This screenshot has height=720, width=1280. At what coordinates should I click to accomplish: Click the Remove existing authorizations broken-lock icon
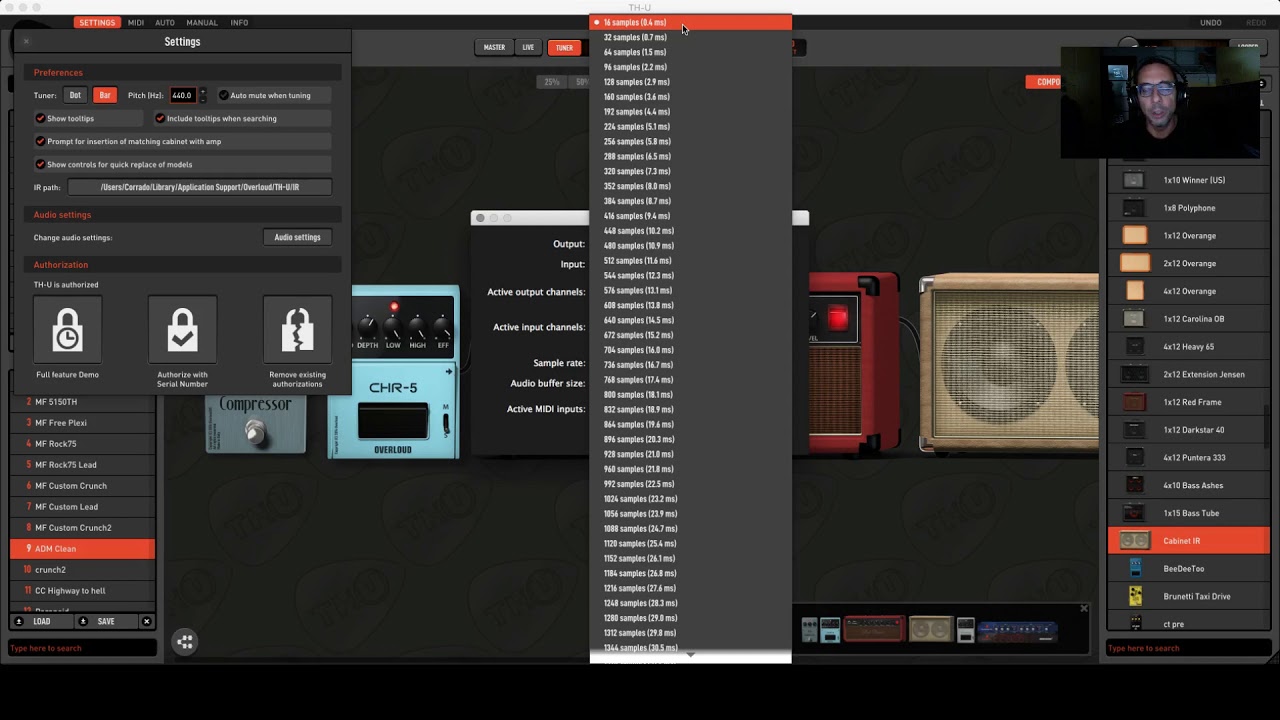pos(297,330)
